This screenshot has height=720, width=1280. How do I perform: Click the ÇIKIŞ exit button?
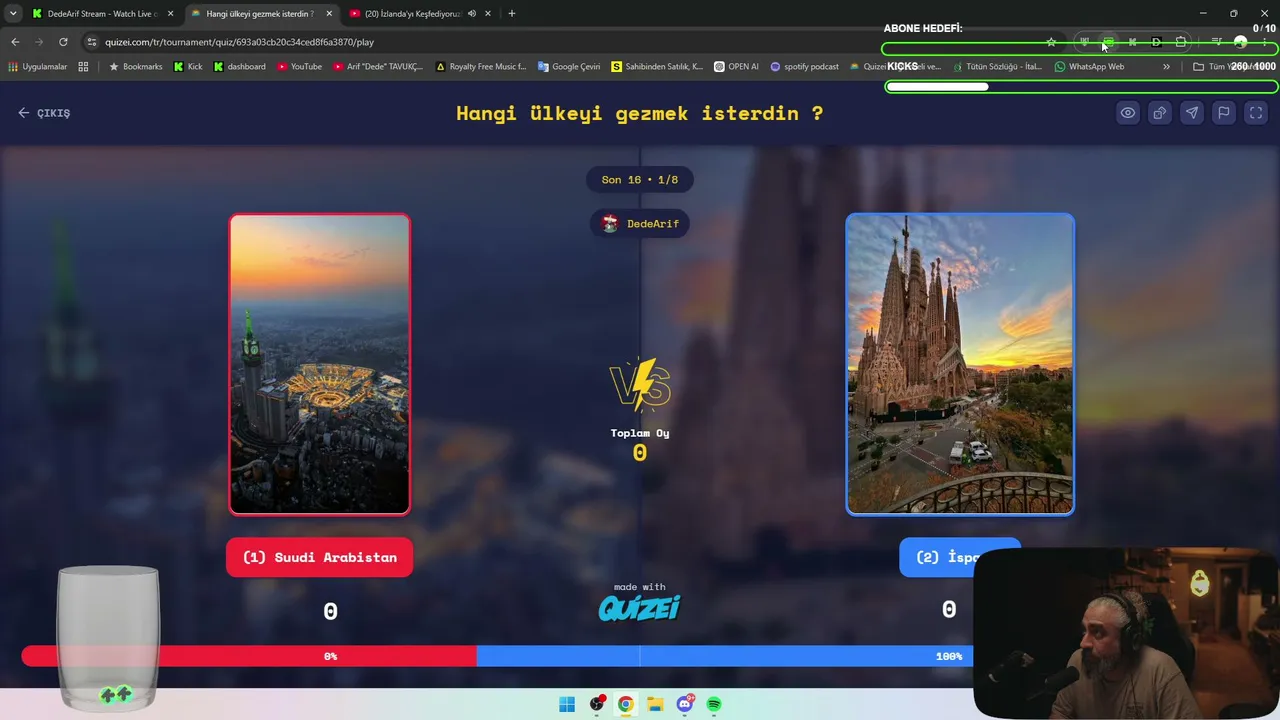(x=44, y=113)
